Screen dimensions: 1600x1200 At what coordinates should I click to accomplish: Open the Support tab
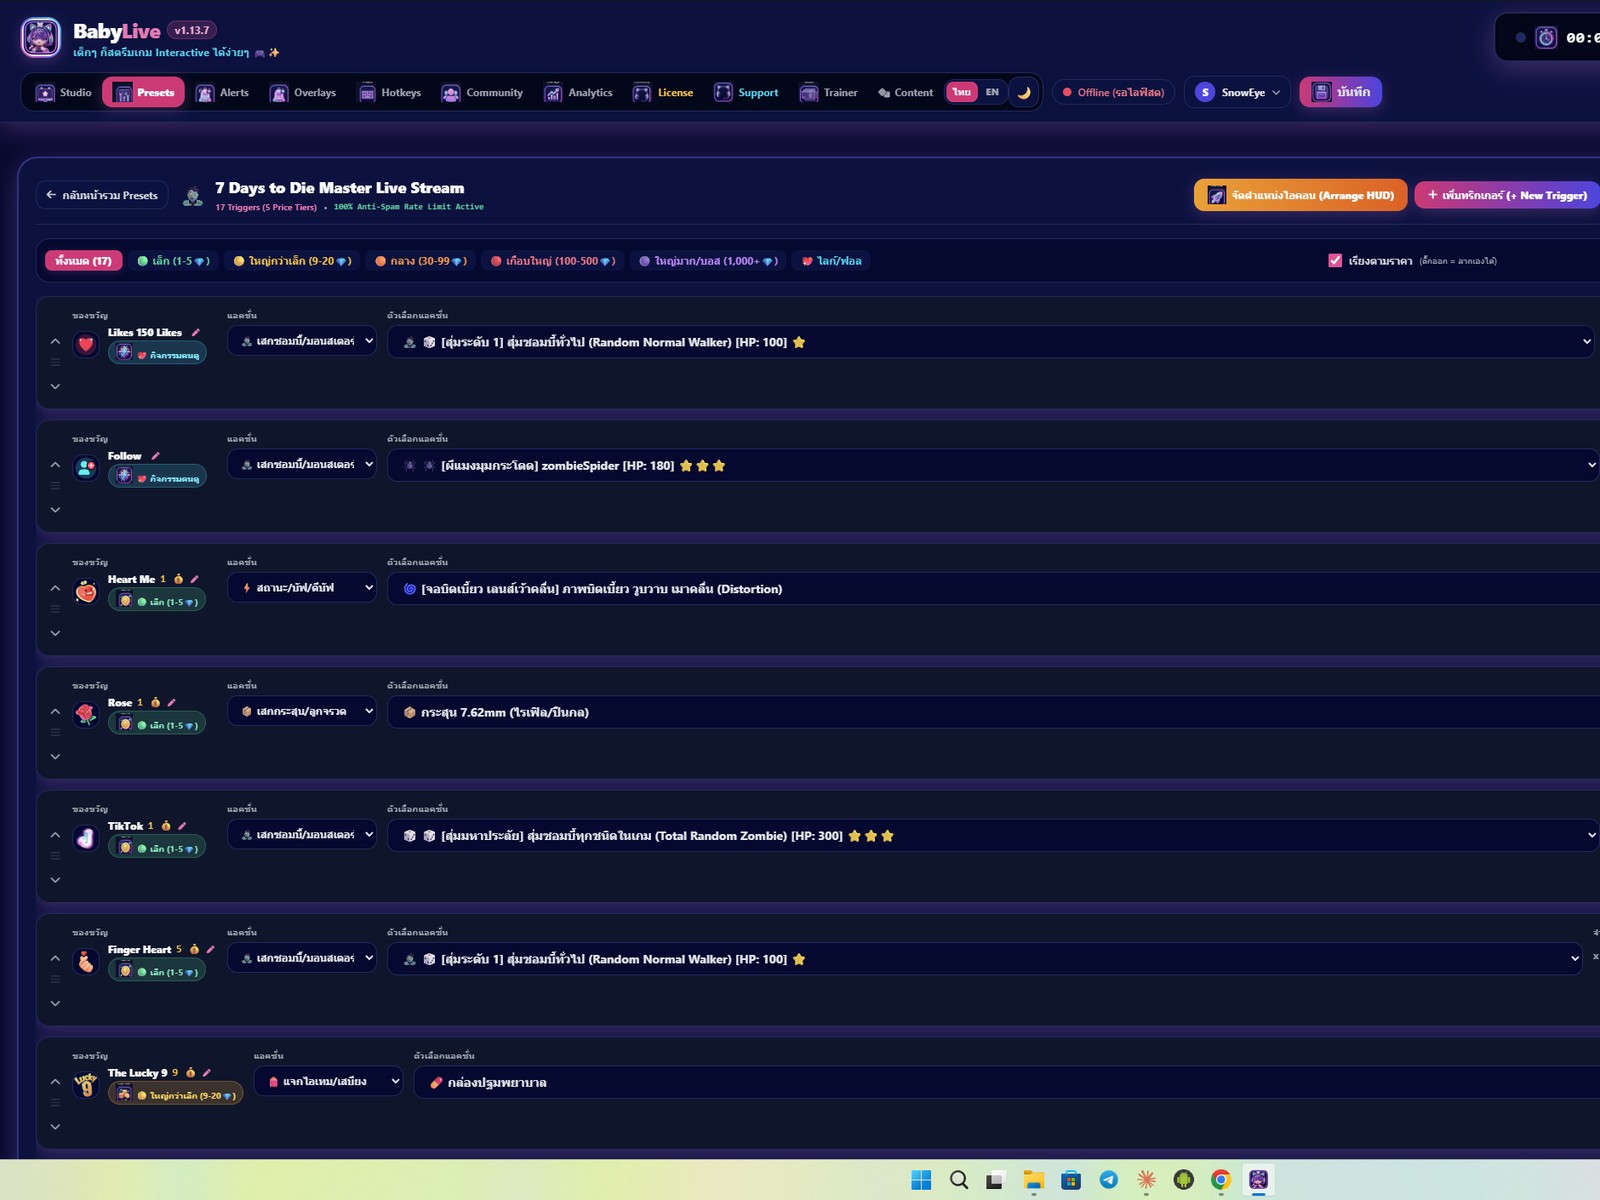[746, 93]
